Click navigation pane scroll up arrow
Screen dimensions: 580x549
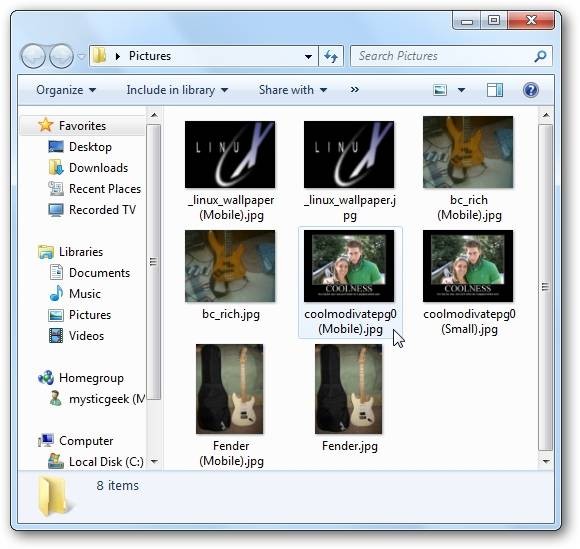tap(154, 115)
